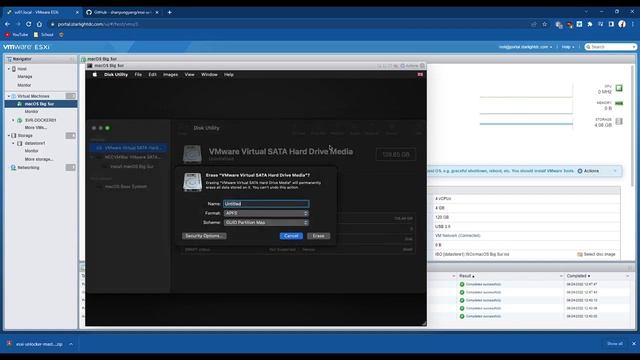Collapse the Host node in Navigator
Image resolution: width=640 pixels, height=360 pixels.
pyautogui.click(x=9, y=69)
